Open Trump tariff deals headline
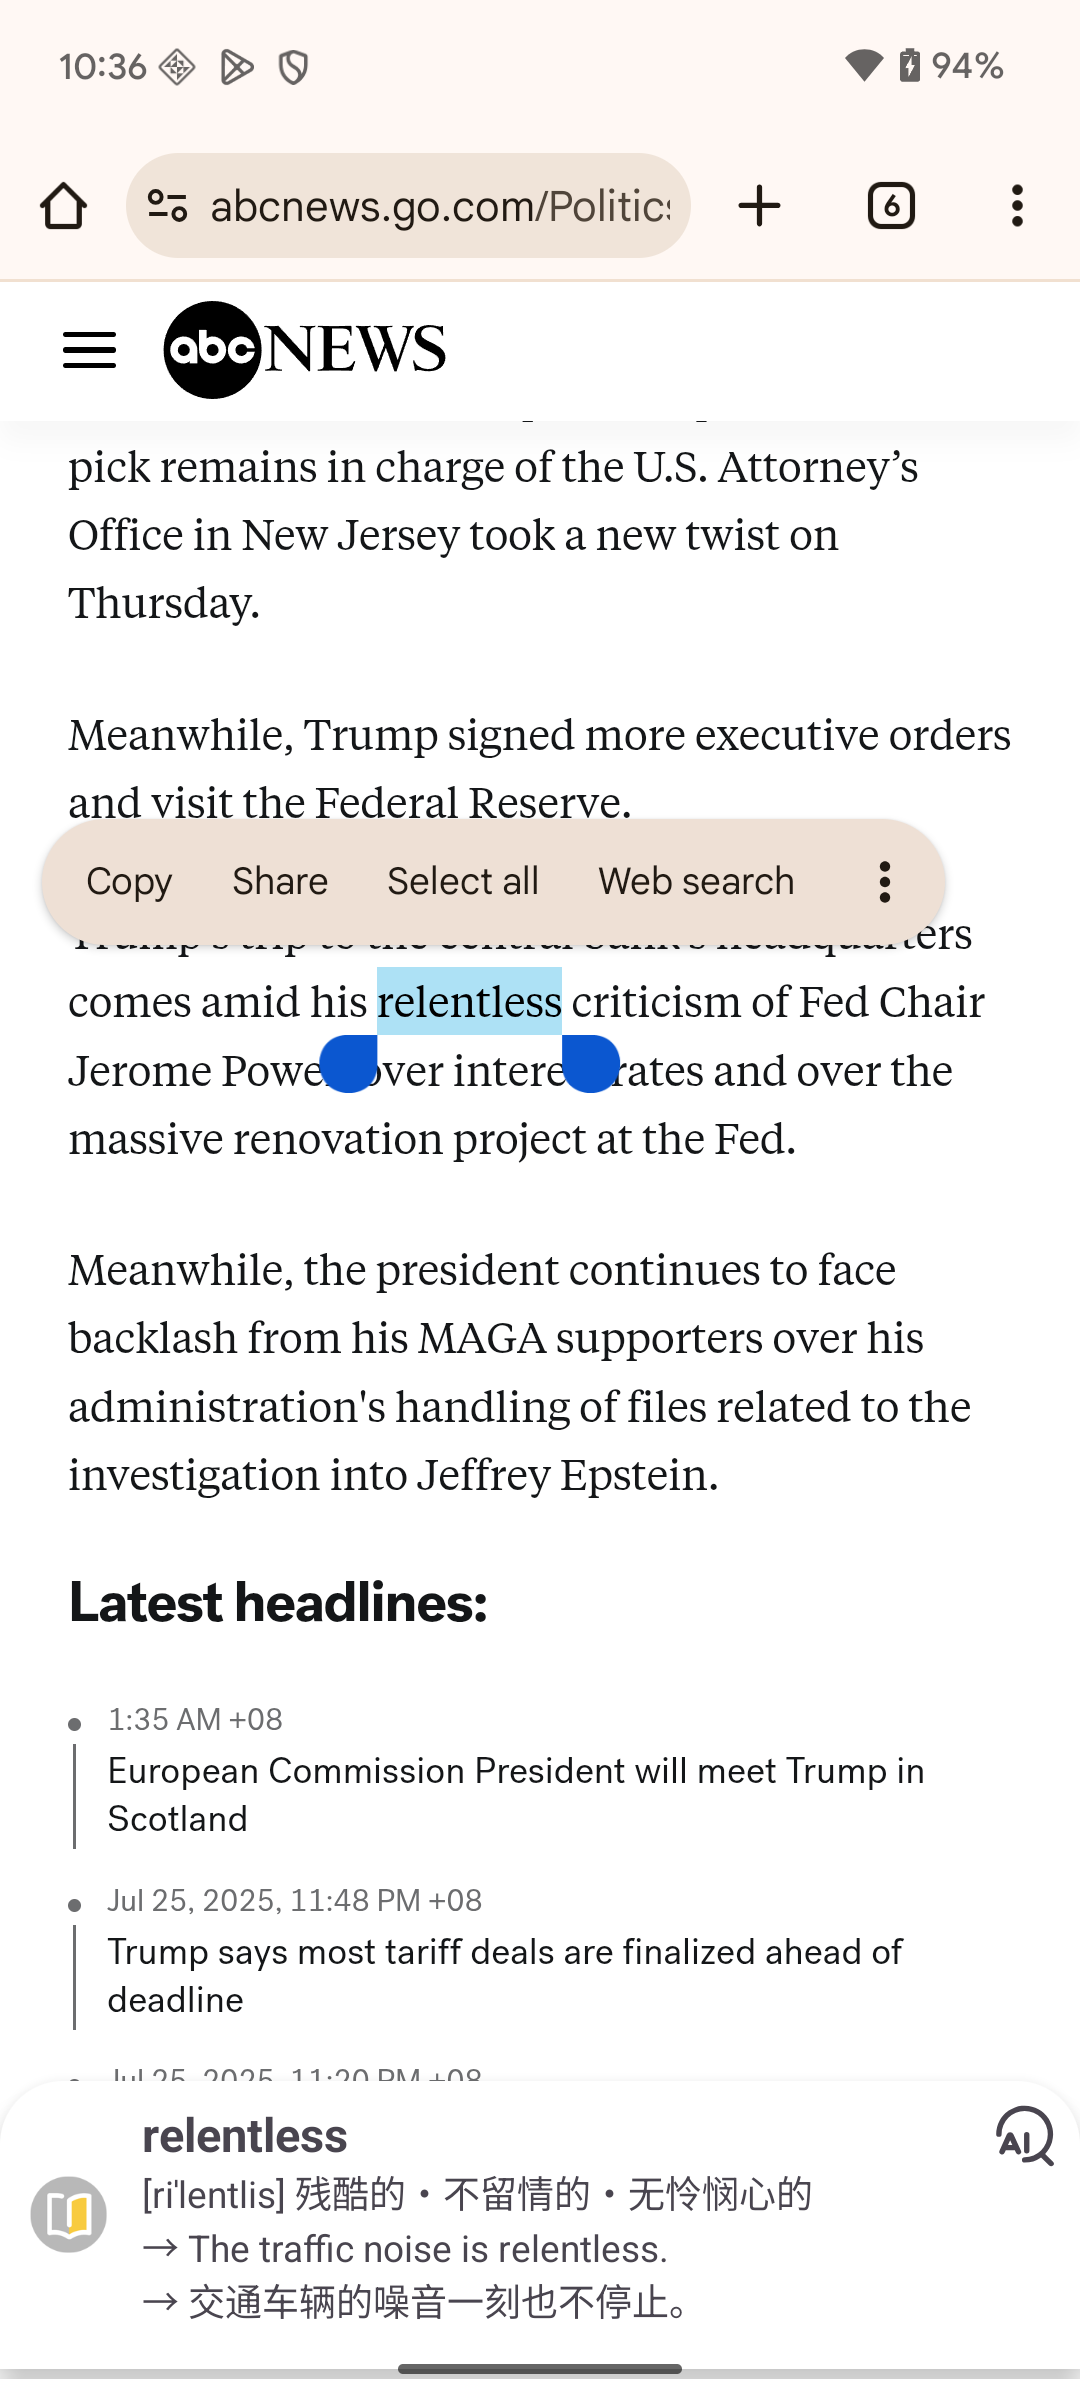Screen dimensions: 1080x2400 tap(505, 1975)
